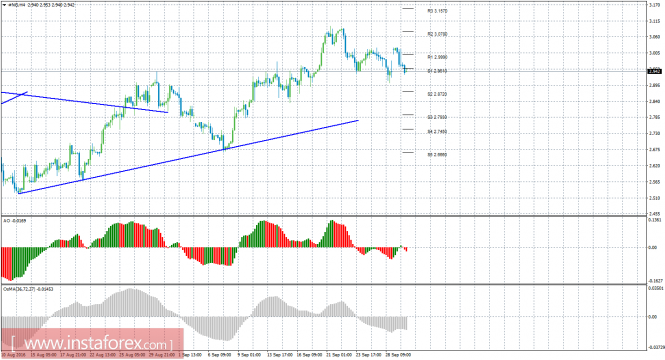The height and width of the screenshot is (360, 665).
Task: Open the chart symbol dropdown arrow
Action: pos(4,5)
